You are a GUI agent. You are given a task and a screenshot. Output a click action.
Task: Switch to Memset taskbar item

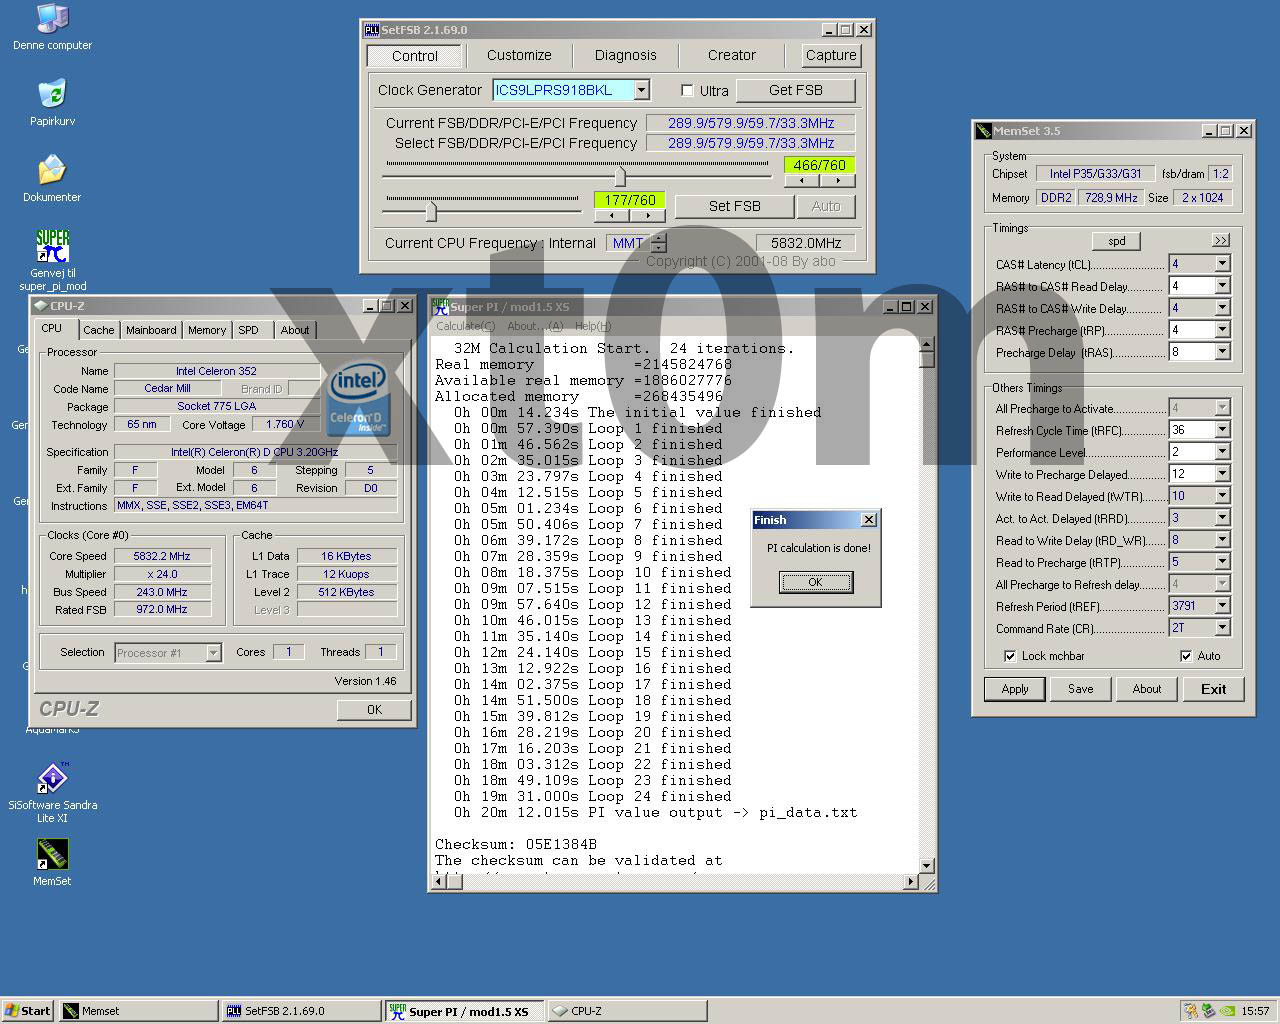tap(138, 1011)
